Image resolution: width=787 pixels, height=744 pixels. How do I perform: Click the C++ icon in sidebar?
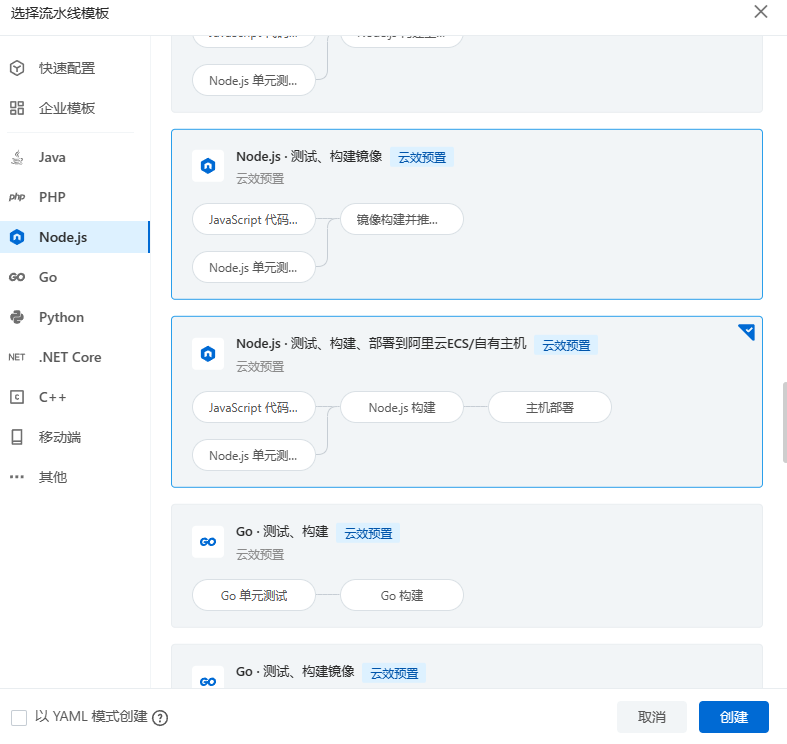tap(17, 397)
